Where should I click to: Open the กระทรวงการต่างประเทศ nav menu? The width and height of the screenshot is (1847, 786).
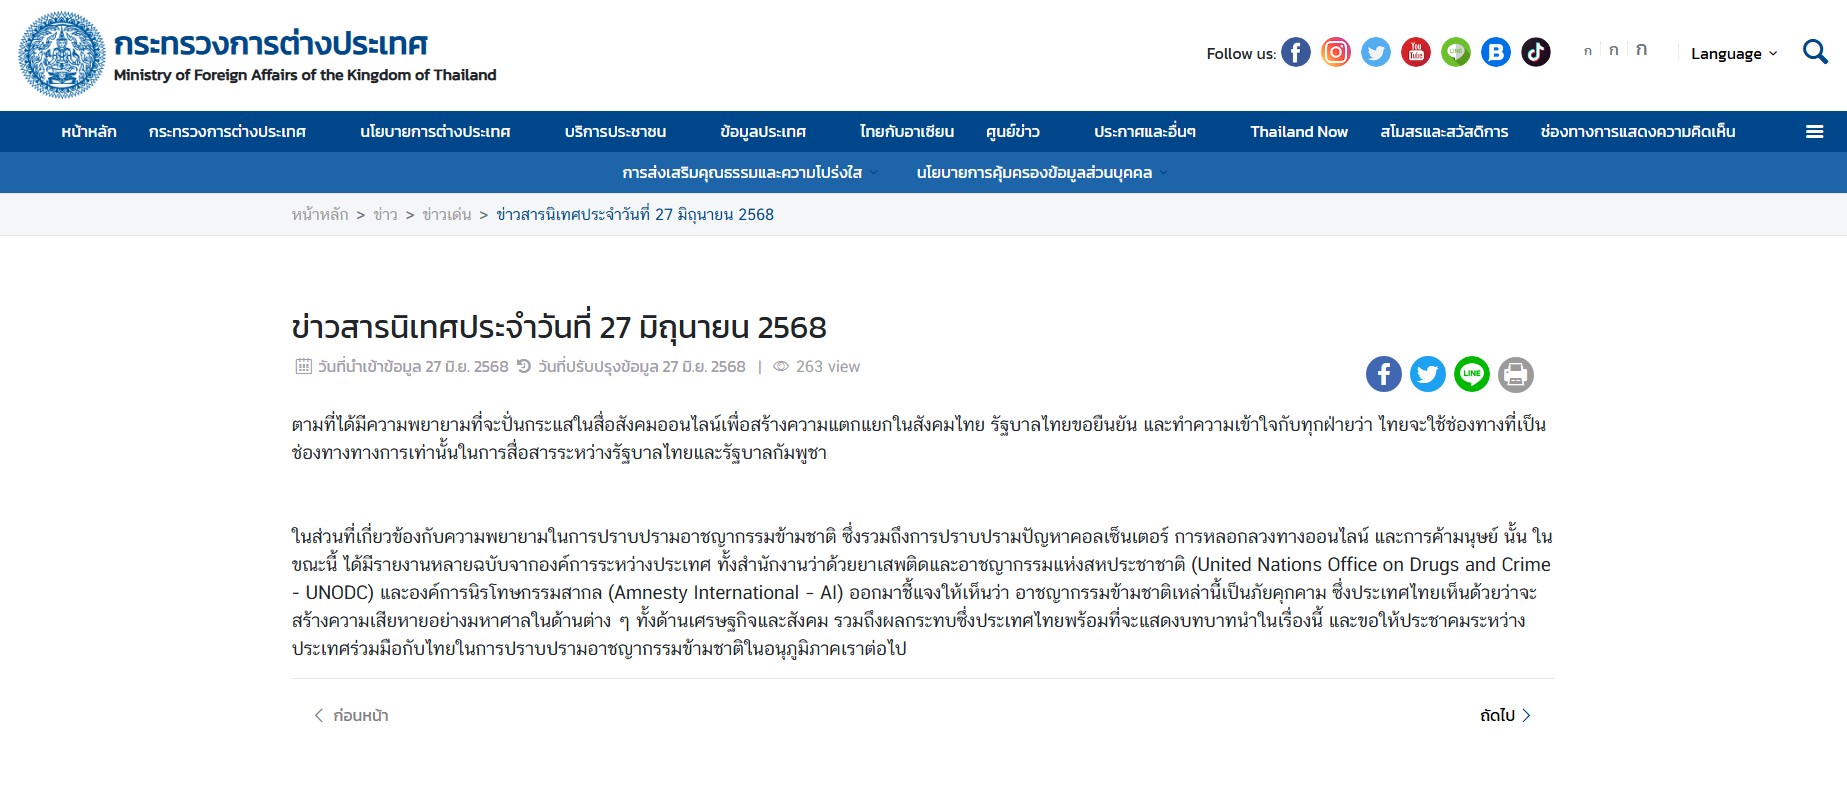(x=227, y=132)
